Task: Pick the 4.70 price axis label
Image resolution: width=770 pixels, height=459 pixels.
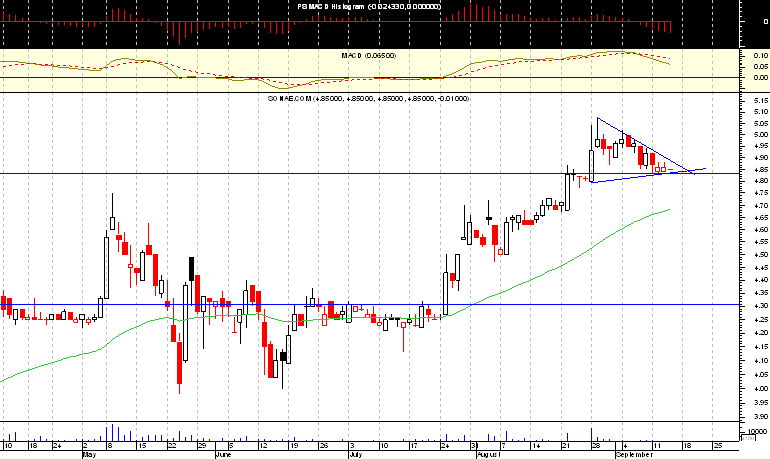Action: pyautogui.click(x=761, y=206)
